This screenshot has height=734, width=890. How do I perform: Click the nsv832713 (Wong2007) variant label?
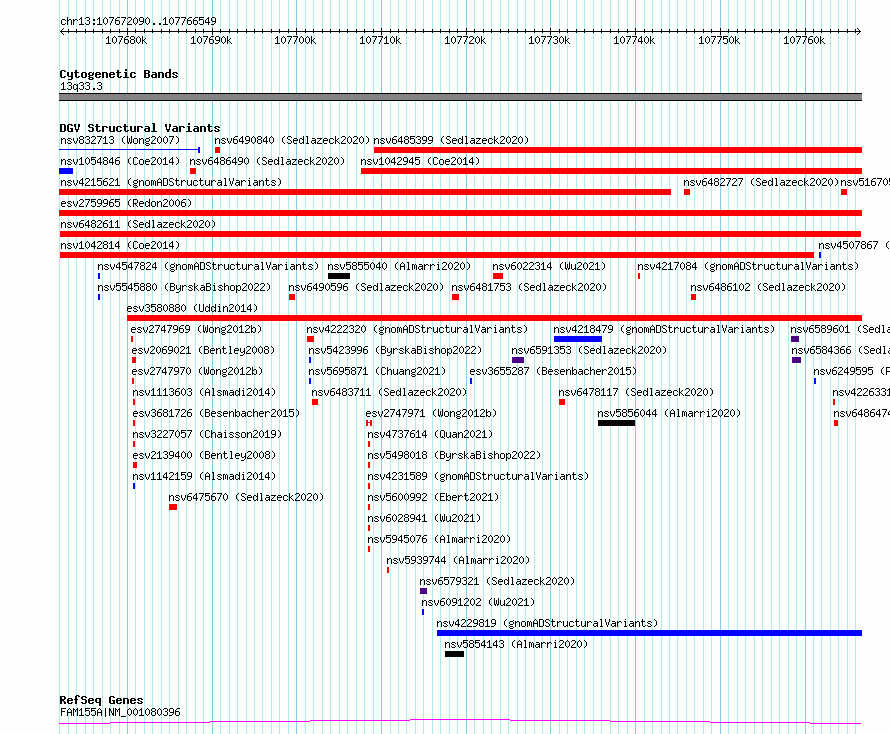click(120, 140)
